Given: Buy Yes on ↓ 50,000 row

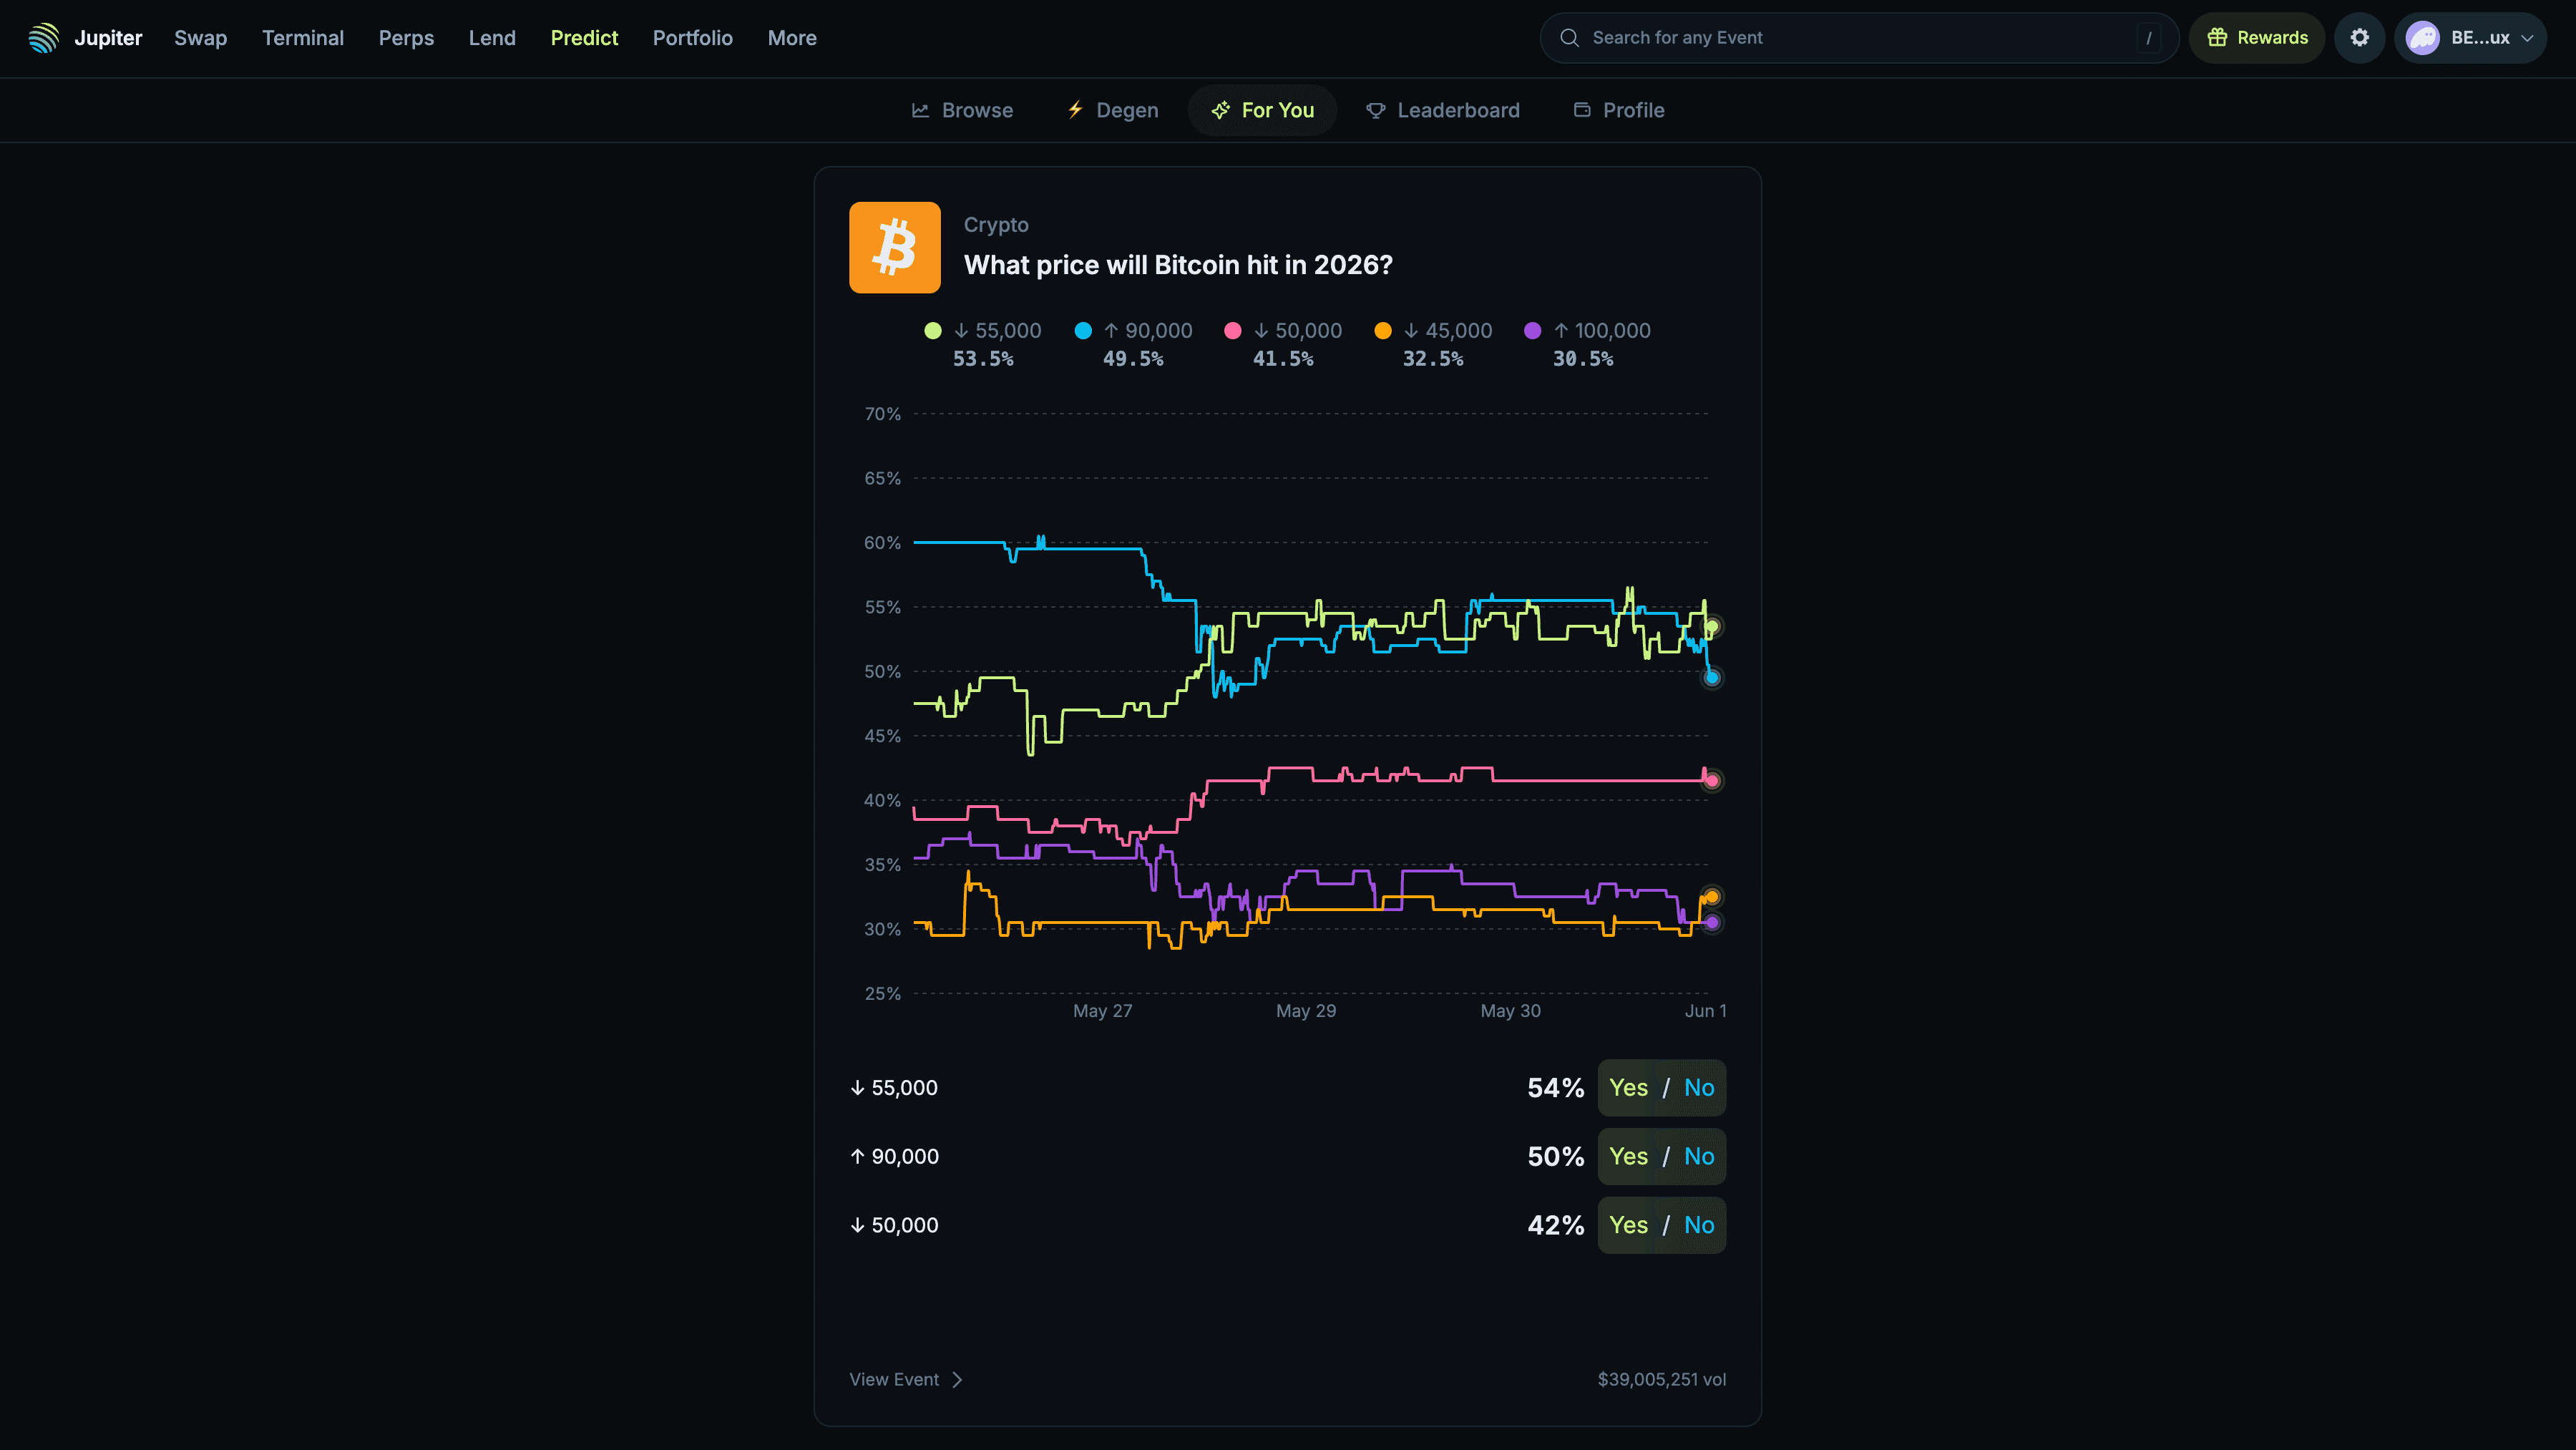Looking at the screenshot, I should point(1628,1226).
